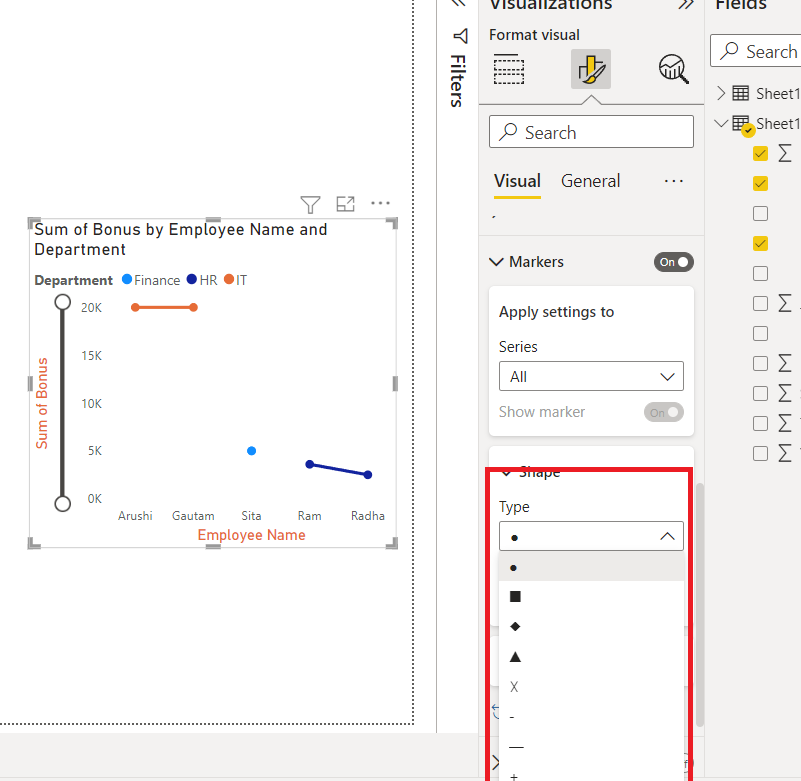The height and width of the screenshot is (781, 801).
Task: Expand the Filters pane megaphone icon
Action: [460, 36]
